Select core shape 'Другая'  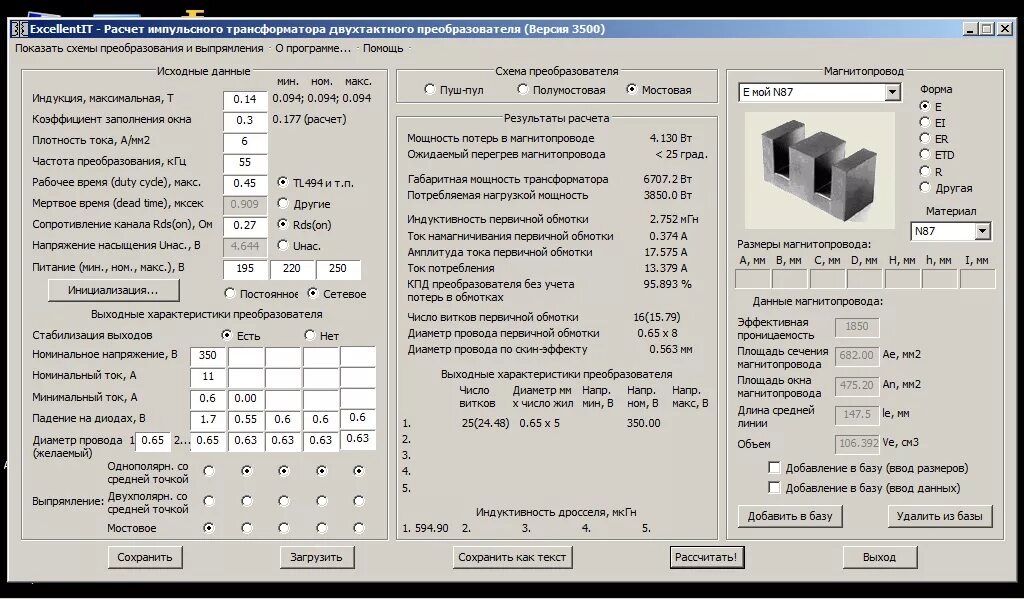pos(925,187)
